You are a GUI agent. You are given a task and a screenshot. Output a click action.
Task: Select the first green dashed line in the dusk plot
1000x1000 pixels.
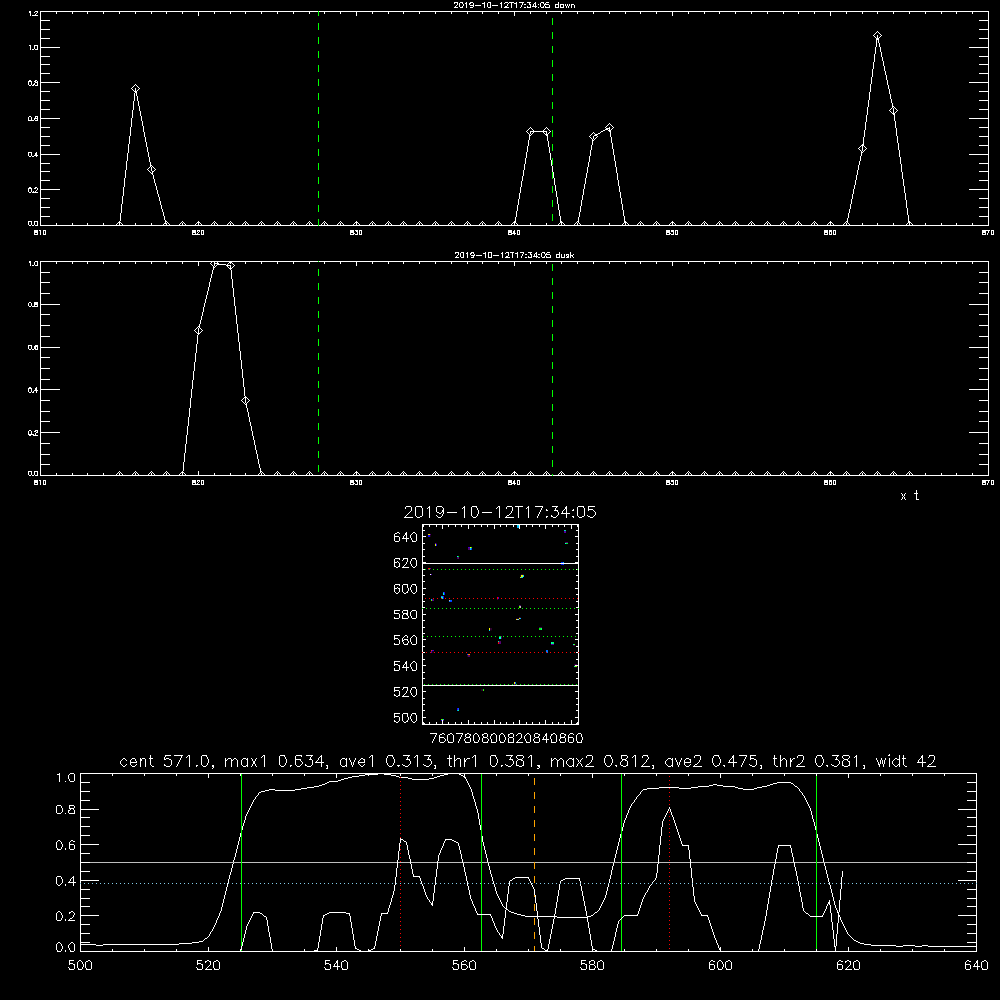point(318,369)
